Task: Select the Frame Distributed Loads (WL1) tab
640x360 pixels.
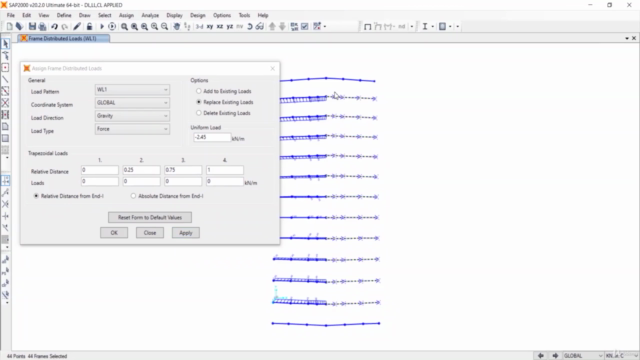Action: pyautogui.click(x=63, y=38)
